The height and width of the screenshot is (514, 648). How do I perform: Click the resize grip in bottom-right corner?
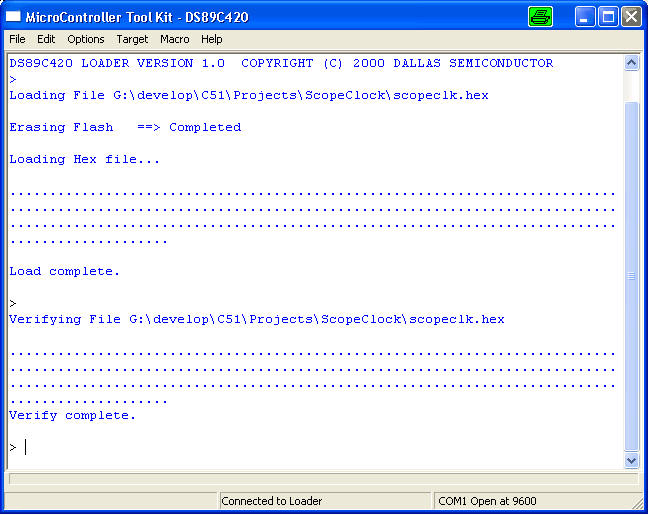[638, 505]
